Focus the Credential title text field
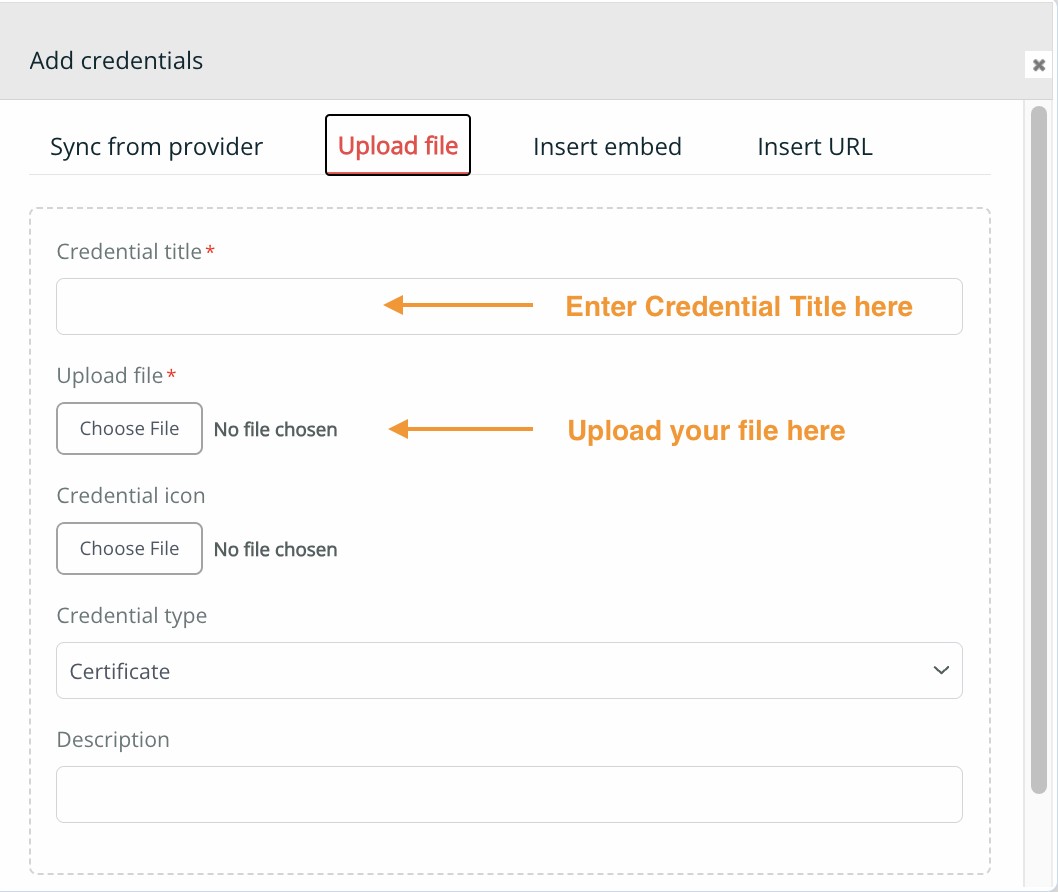Viewport: 1058px width, 892px height. point(509,306)
